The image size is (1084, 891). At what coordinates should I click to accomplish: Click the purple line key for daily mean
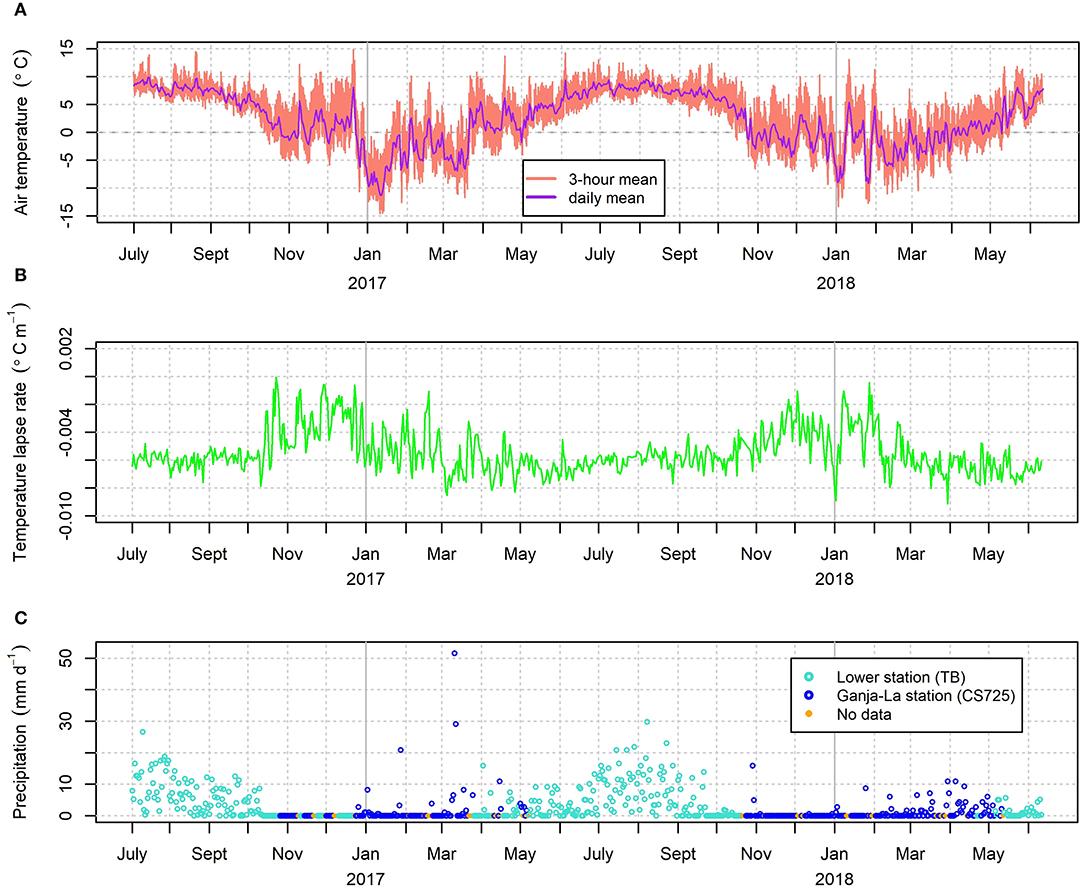coord(541,198)
